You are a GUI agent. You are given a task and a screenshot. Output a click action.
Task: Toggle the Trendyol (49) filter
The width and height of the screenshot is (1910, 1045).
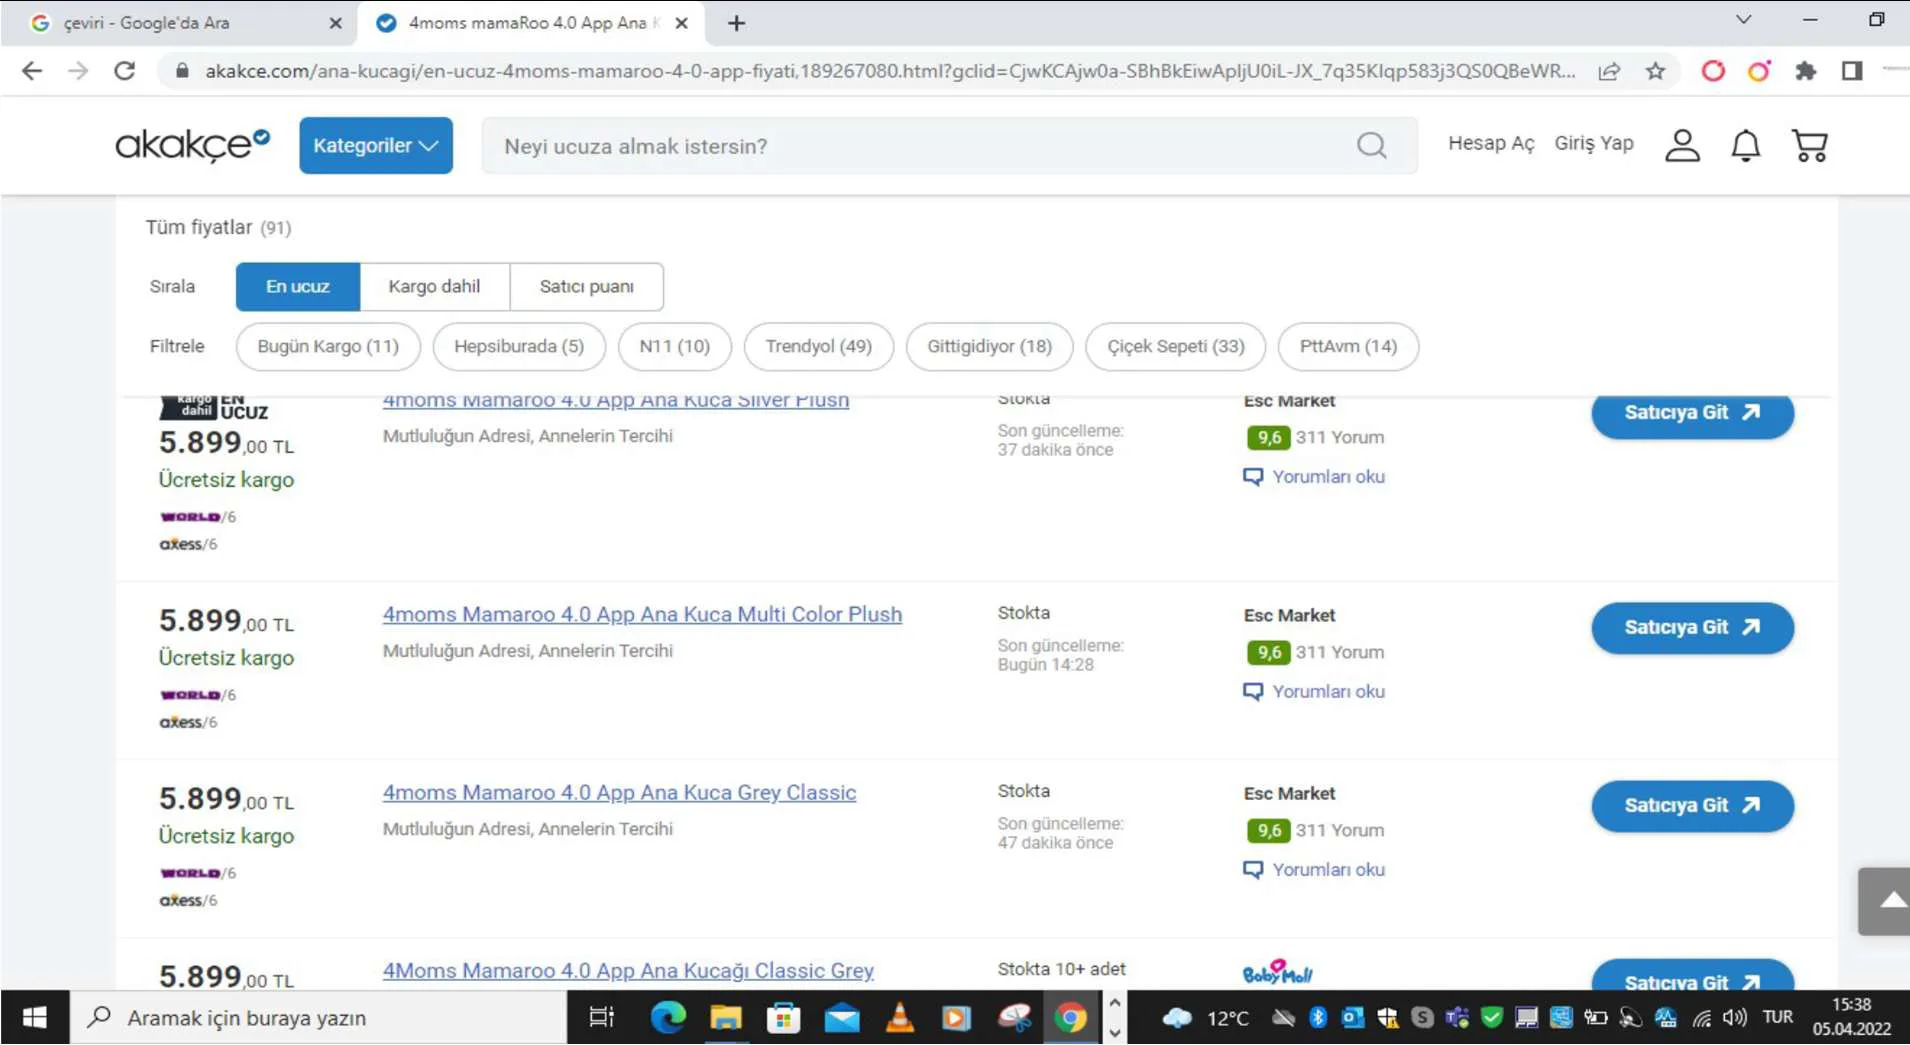pyautogui.click(x=819, y=346)
